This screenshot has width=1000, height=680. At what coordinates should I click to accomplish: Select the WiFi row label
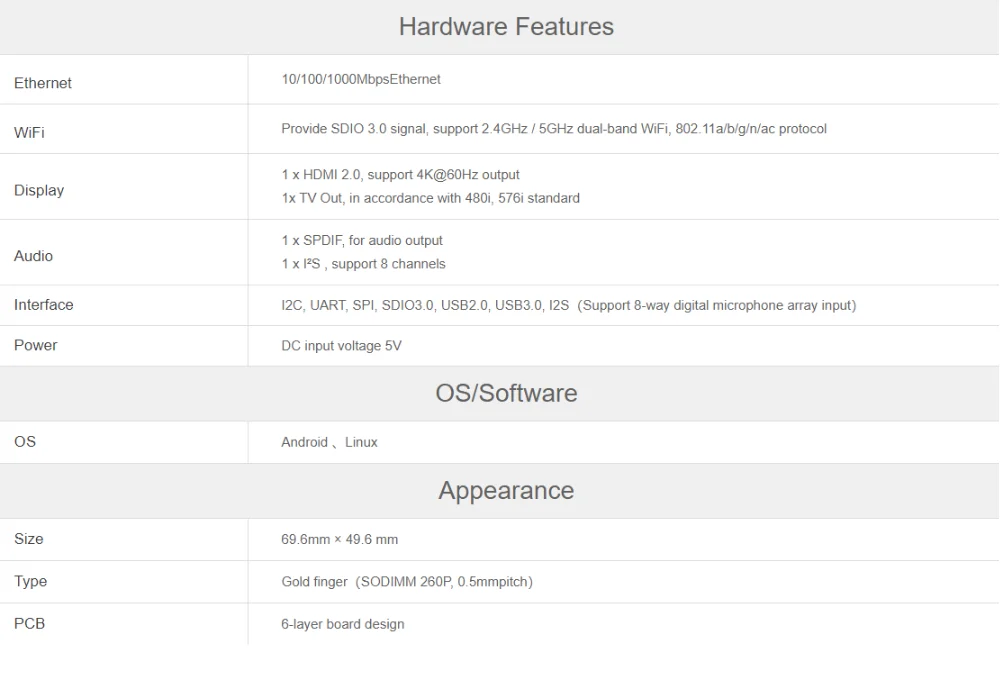pos(29,133)
